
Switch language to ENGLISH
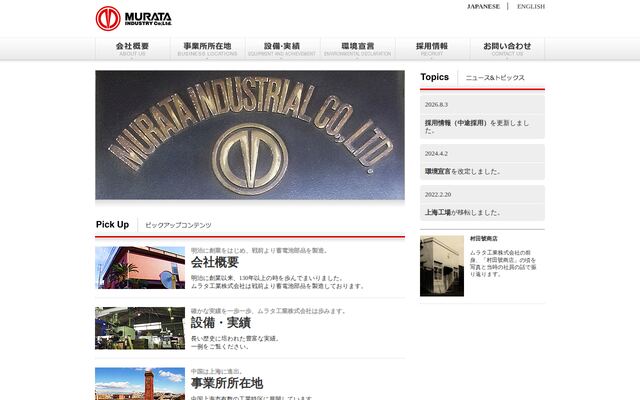[531, 7]
